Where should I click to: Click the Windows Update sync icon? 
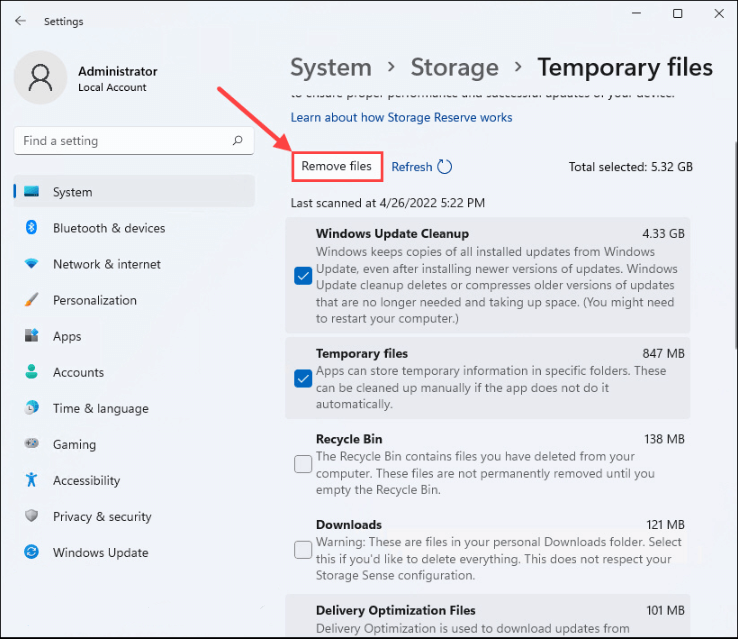pyautogui.click(x=32, y=552)
